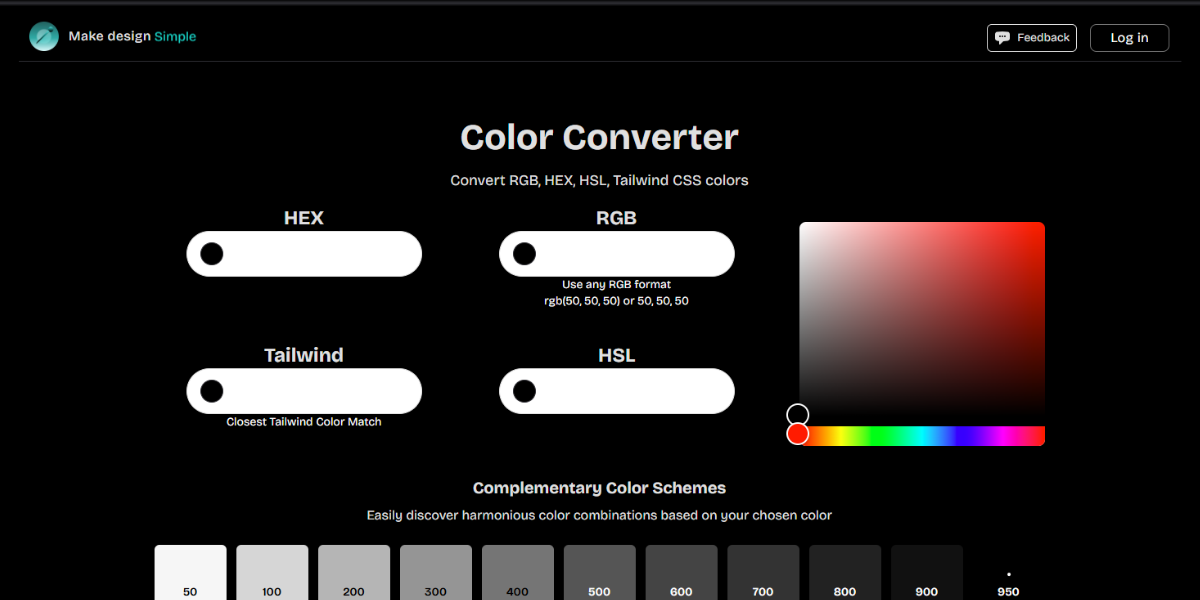The width and height of the screenshot is (1200, 600).
Task: Click the color circle inside Tailwind field
Action: tap(211, 390)
